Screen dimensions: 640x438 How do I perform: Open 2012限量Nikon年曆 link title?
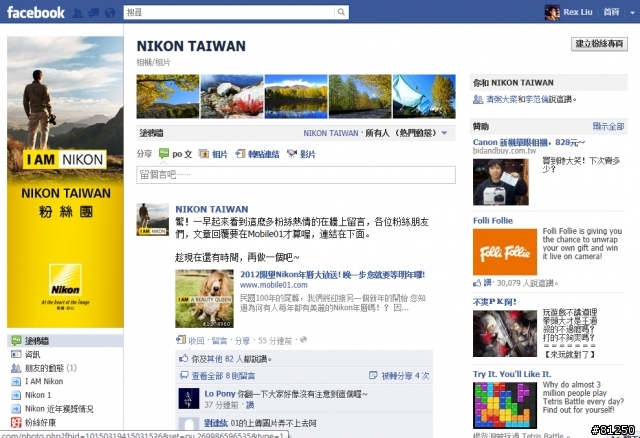[333, 275]
